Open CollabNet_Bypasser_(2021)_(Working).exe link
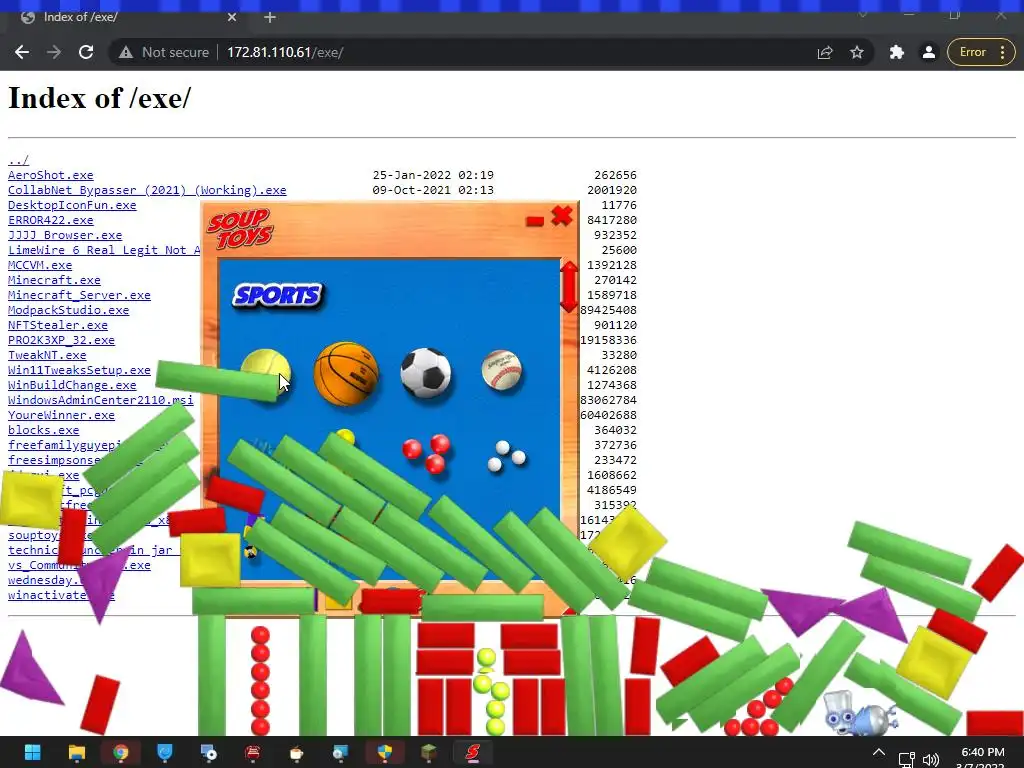This screenshot has width=1024, height=768. [147, 190]
